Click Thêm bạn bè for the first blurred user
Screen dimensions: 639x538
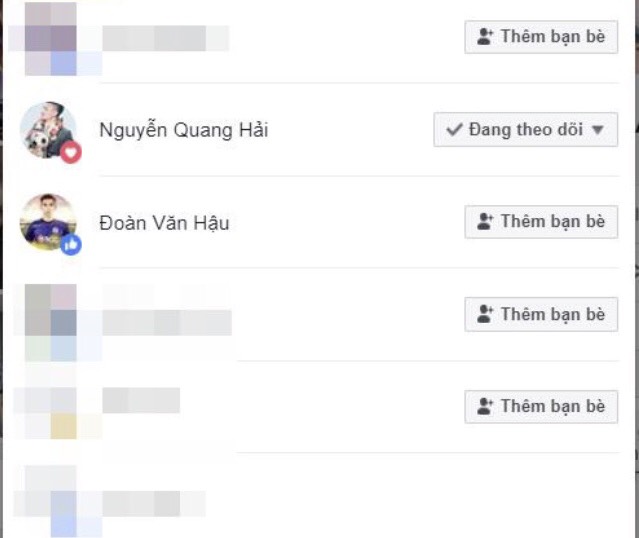click(541, 37)
